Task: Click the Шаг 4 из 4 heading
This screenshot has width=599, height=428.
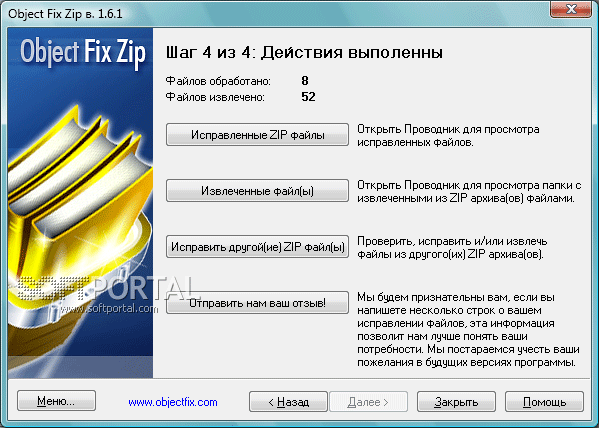Action: pyautogui.click(x=304, y=52)
